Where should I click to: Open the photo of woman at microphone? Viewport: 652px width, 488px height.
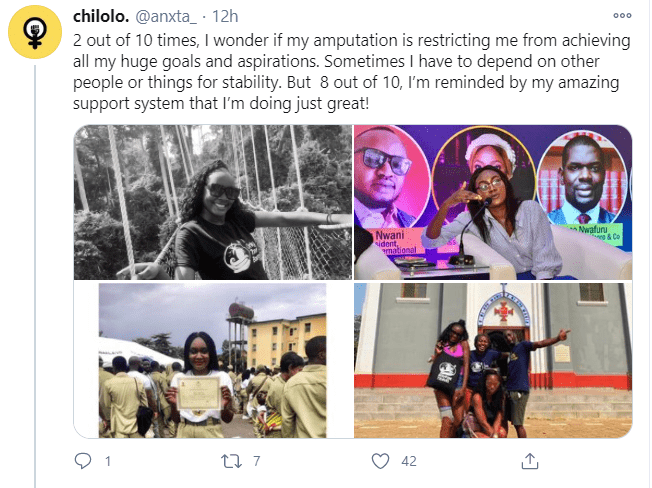tap(493, 202)
